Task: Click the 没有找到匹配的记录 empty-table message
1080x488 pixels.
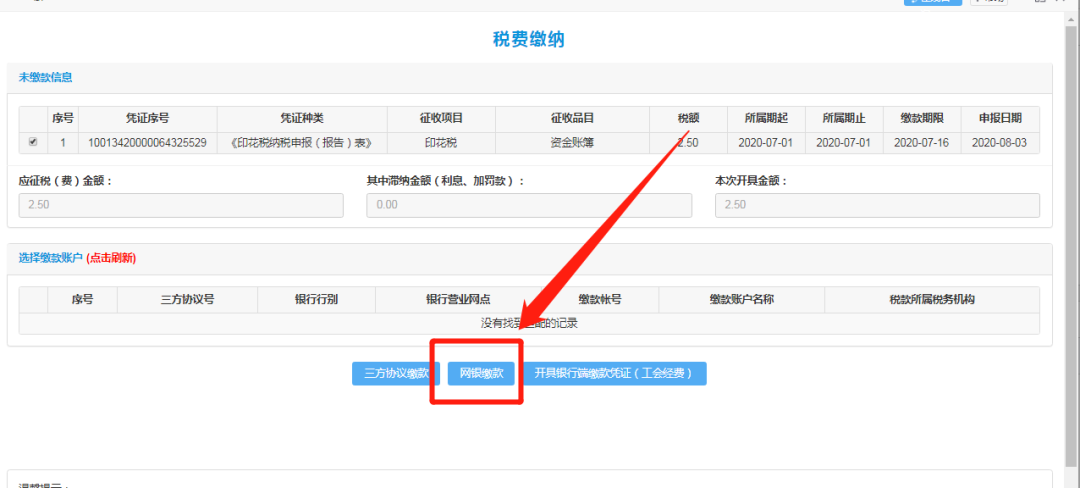Action: pos(529,323)
